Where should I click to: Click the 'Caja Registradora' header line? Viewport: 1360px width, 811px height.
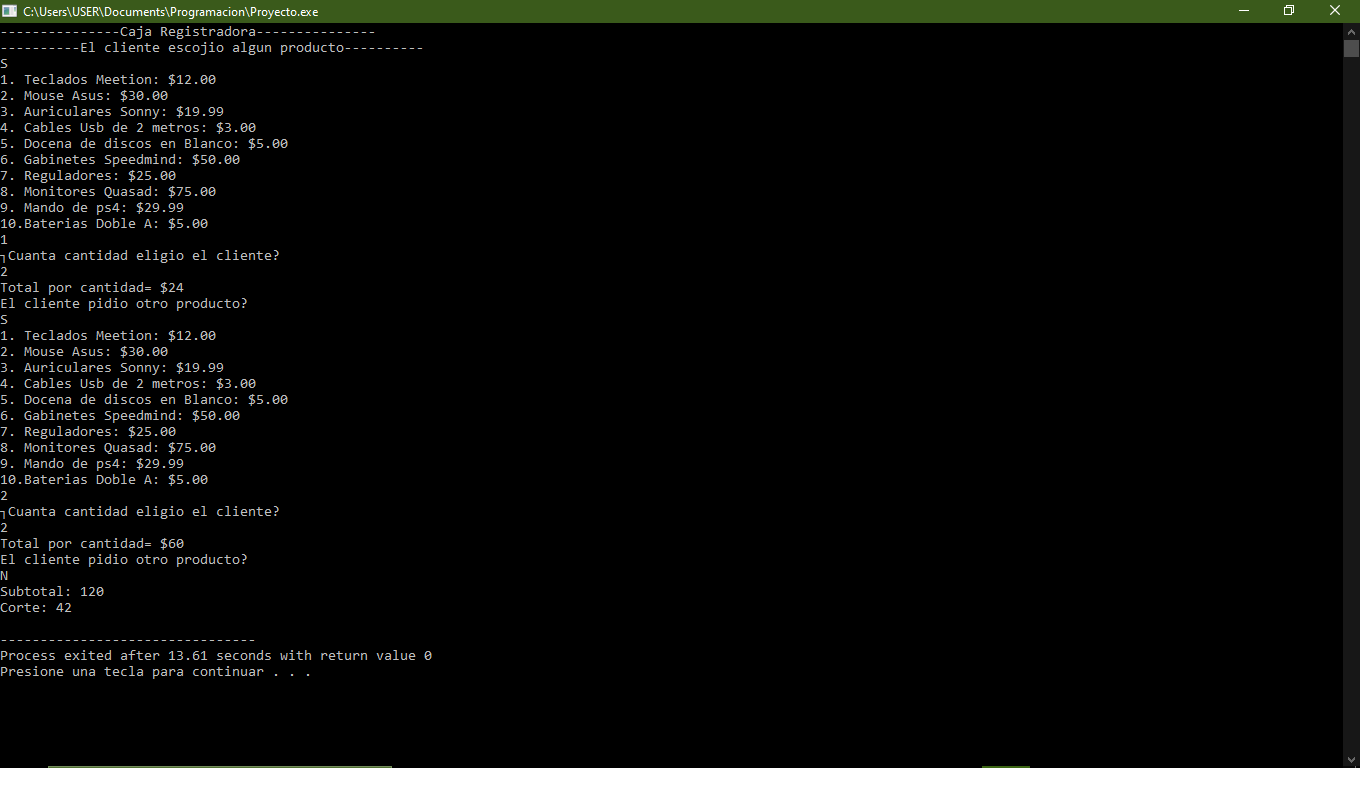(188, 32)
